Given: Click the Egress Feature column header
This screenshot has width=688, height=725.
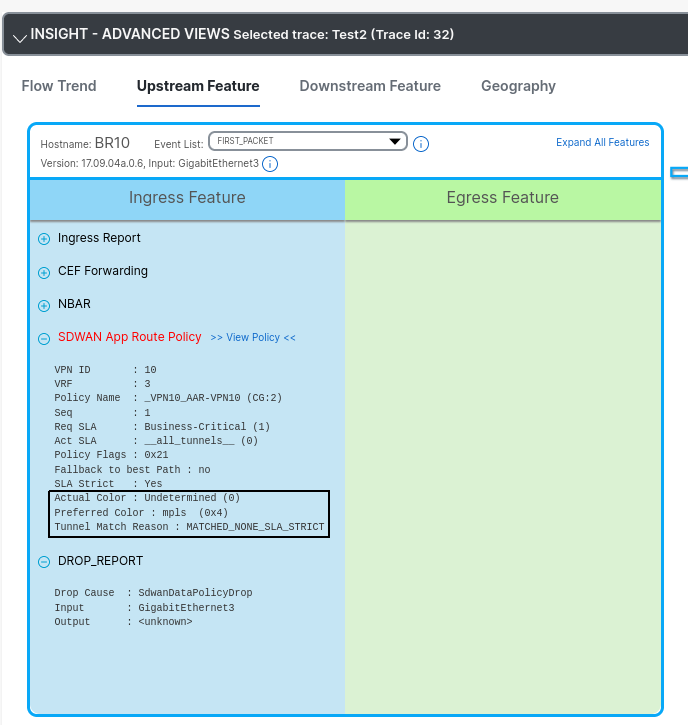Looking at the screenshot, I should pos(502,198).
